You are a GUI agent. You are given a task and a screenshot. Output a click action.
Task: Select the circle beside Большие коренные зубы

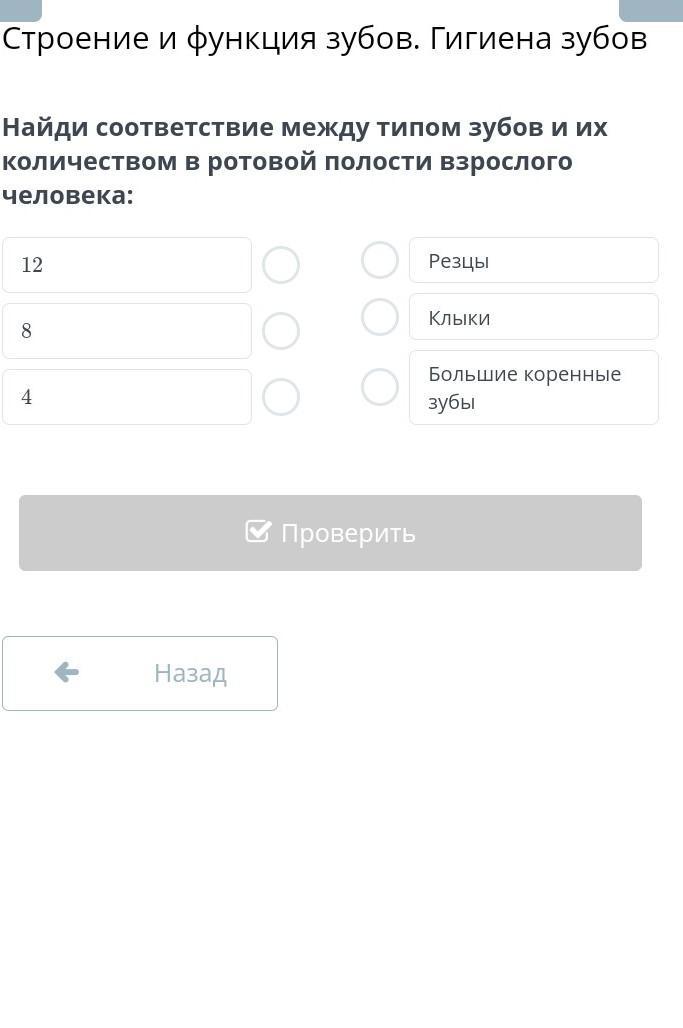[x=380, y=387]
